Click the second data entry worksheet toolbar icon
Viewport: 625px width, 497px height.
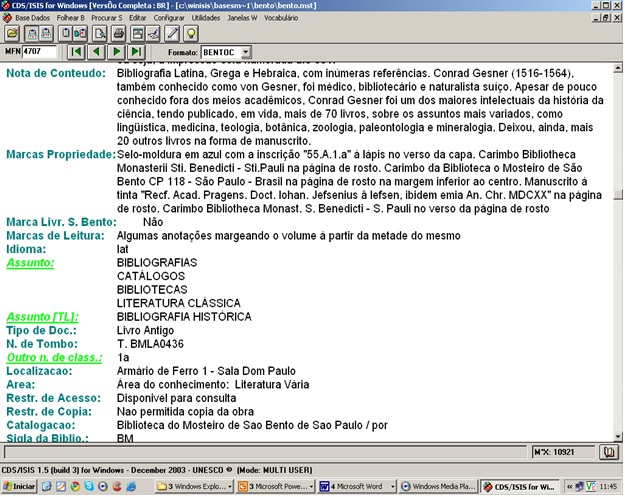click(x=46, y=33)
